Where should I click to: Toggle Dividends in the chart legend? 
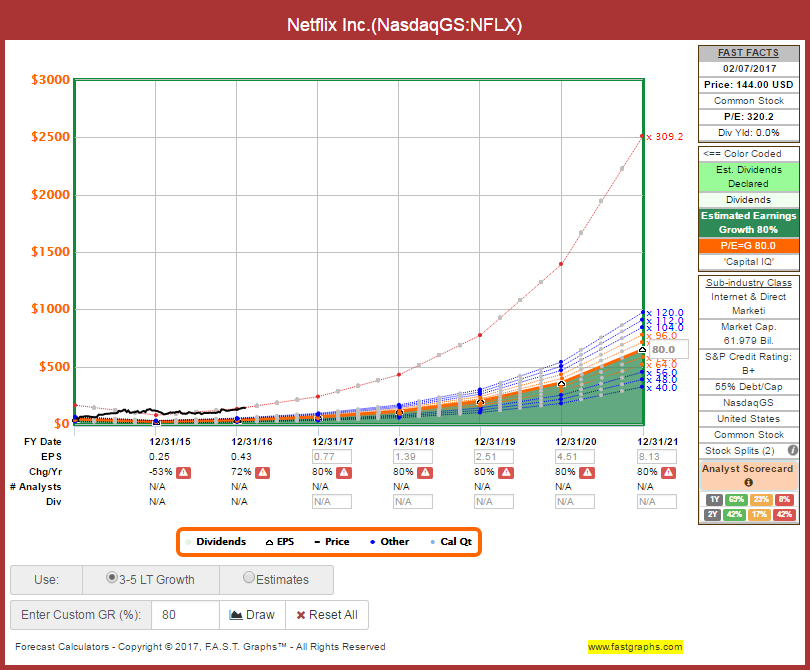(x=215, y=542)
